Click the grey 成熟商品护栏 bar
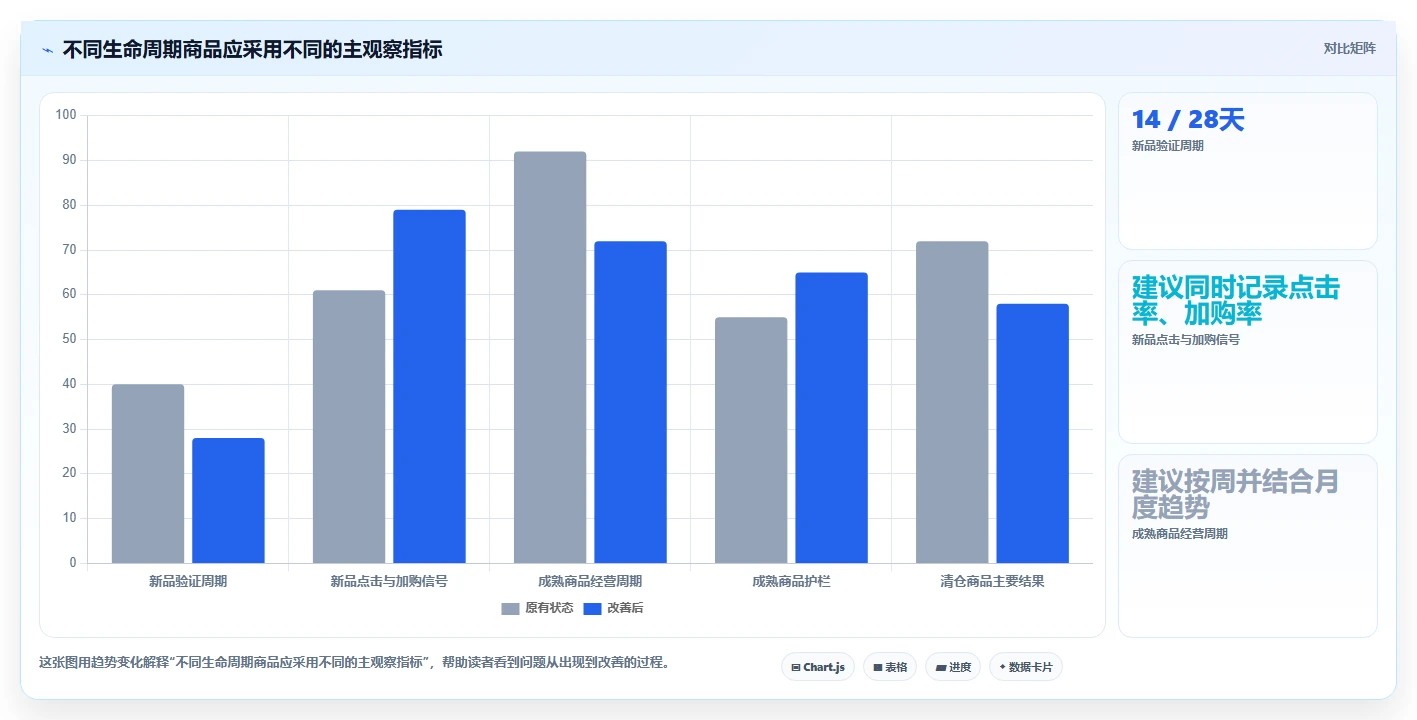The image size is (1417, 720). (x=751, y=440)
